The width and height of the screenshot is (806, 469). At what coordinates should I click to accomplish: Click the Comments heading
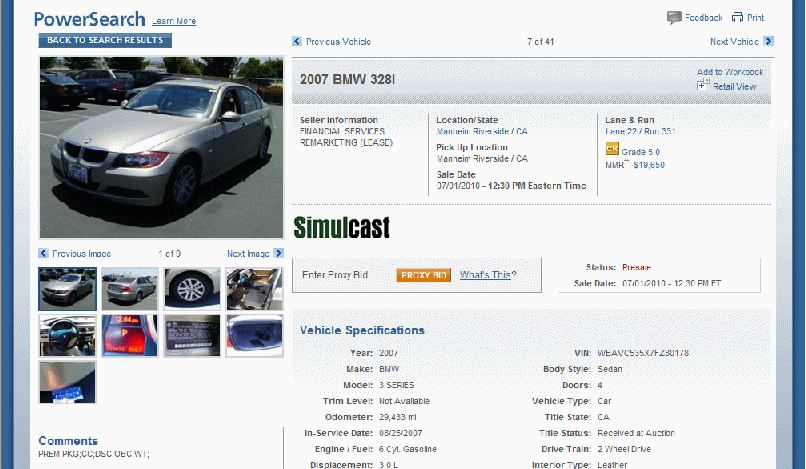(x=68, y=441)
